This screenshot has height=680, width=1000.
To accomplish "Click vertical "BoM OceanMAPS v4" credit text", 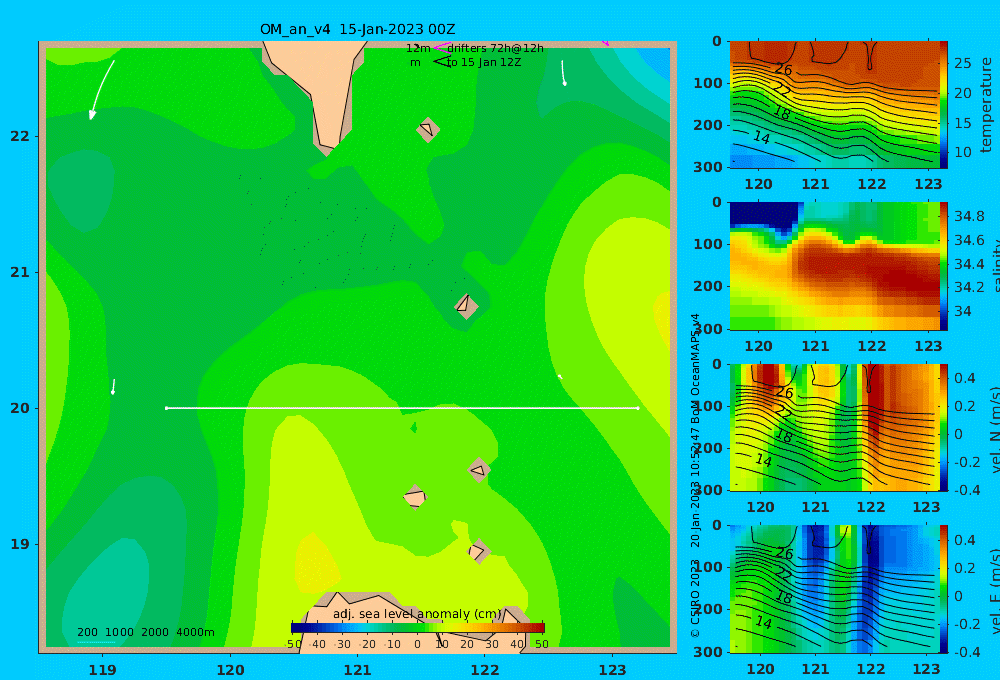I will coord(696,367).
